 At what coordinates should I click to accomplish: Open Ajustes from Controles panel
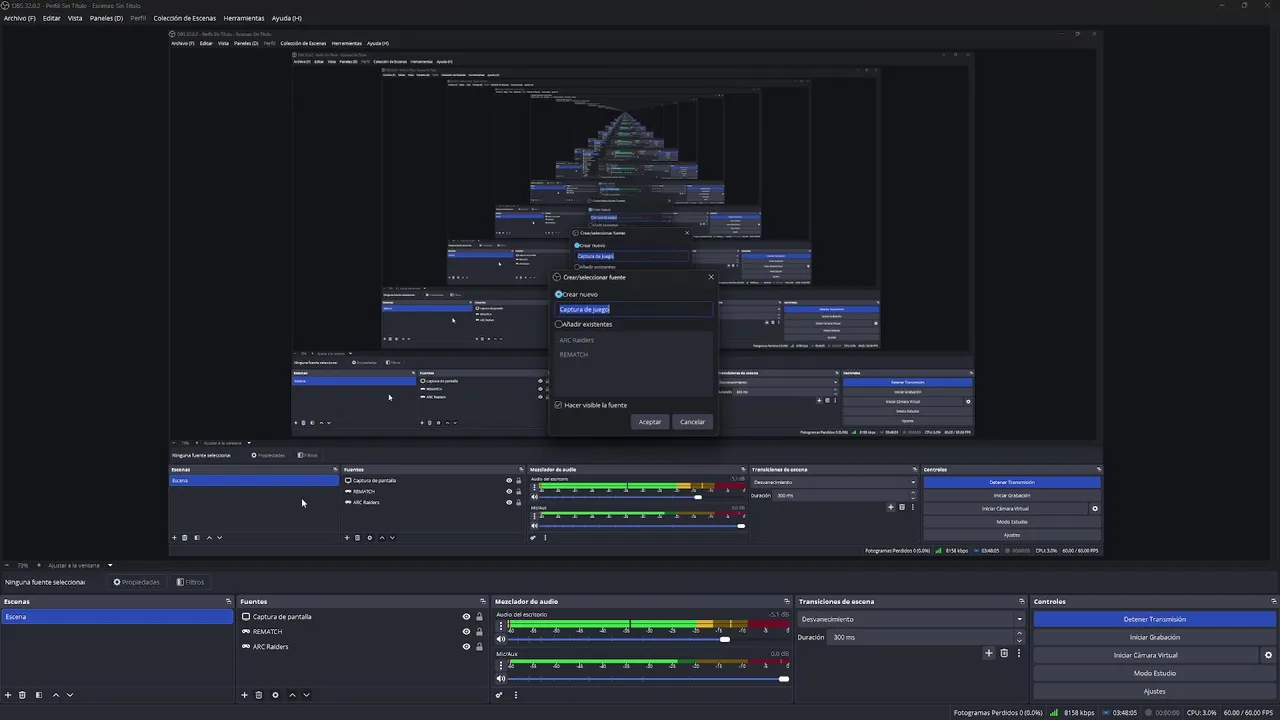[x=1154, y=691]
